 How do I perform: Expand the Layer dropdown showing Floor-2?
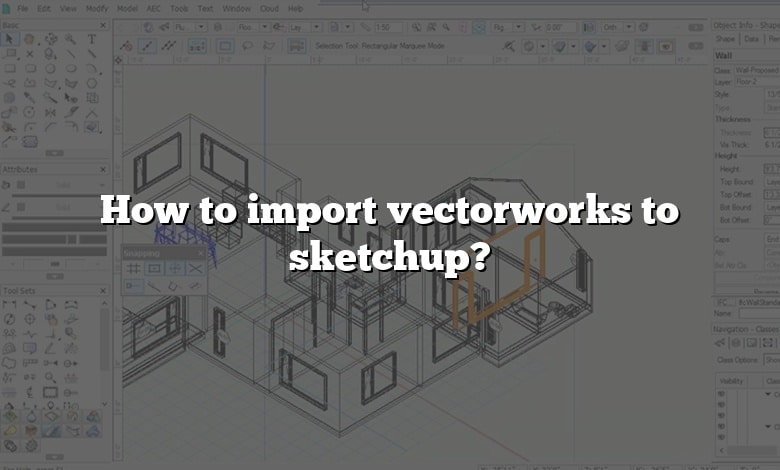click(755, 81)
